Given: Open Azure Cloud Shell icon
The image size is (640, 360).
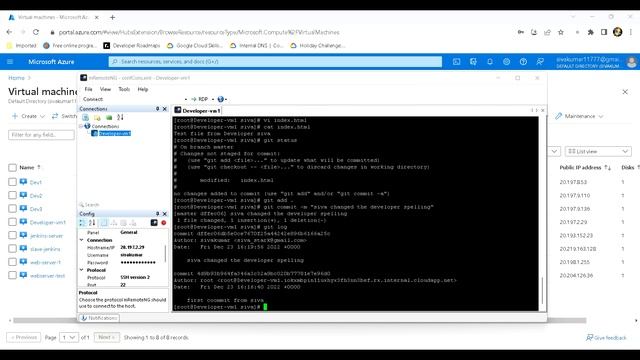Looking at the screenshot, I should tap(456, 62).
